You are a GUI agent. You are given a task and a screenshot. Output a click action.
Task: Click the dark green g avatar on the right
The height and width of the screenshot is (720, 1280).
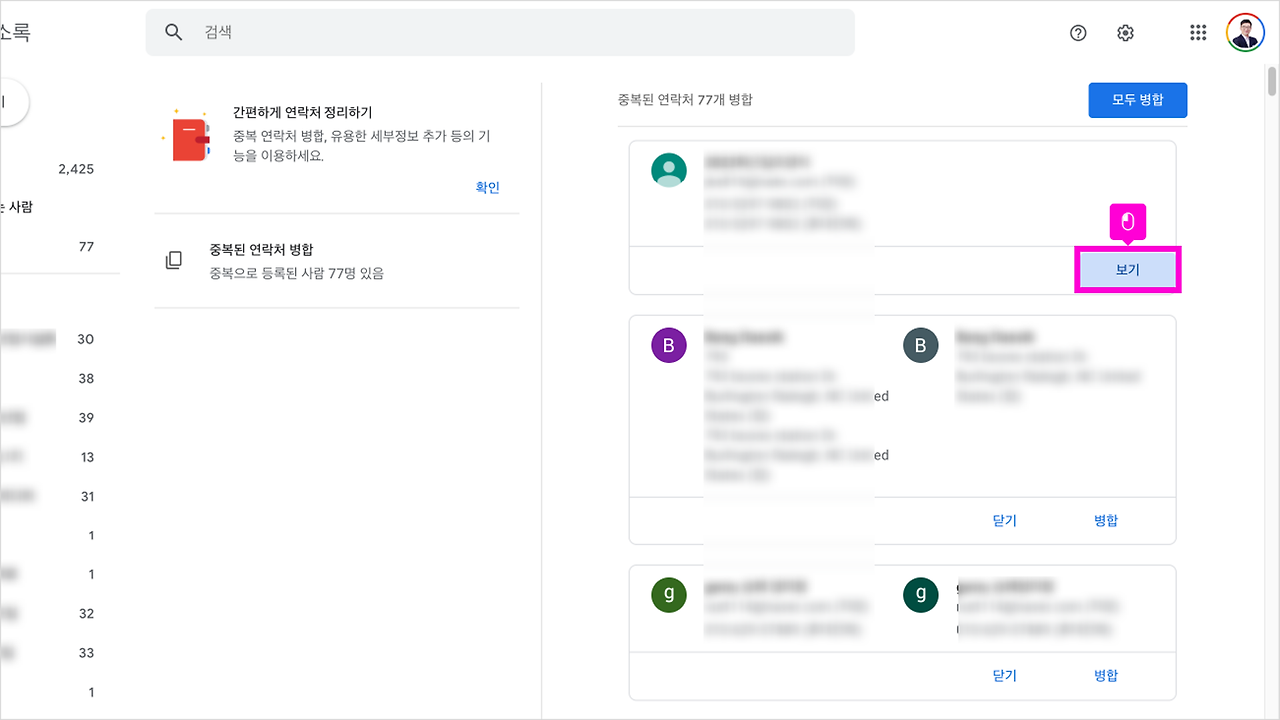point(919,595)
